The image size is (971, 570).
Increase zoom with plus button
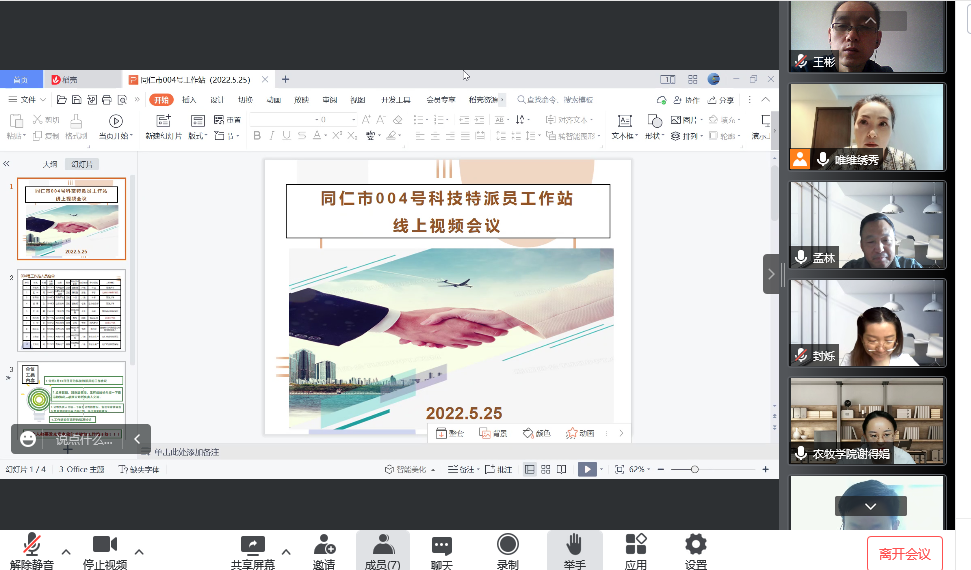pos(765,470)
